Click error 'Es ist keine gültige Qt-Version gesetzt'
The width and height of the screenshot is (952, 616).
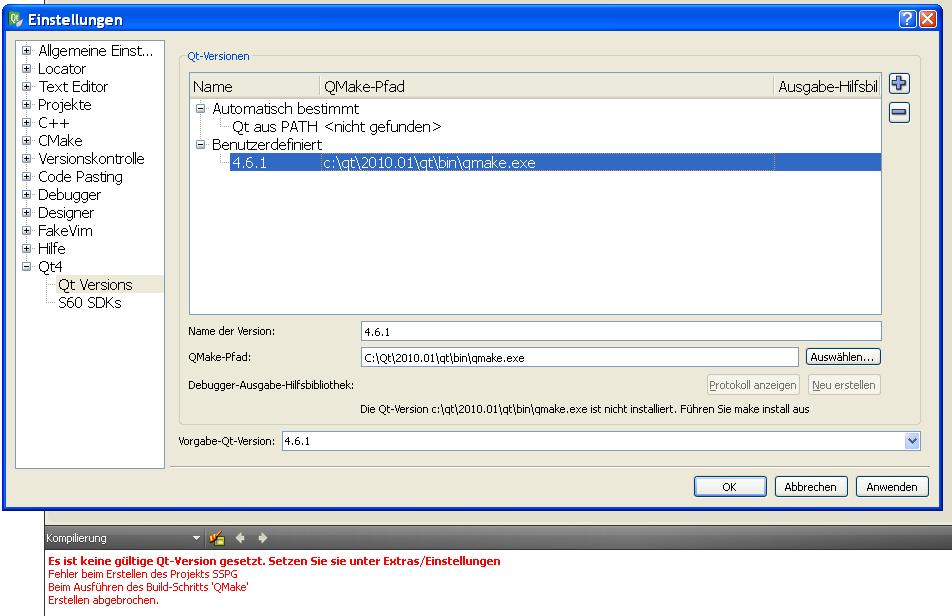click(274, 561)
